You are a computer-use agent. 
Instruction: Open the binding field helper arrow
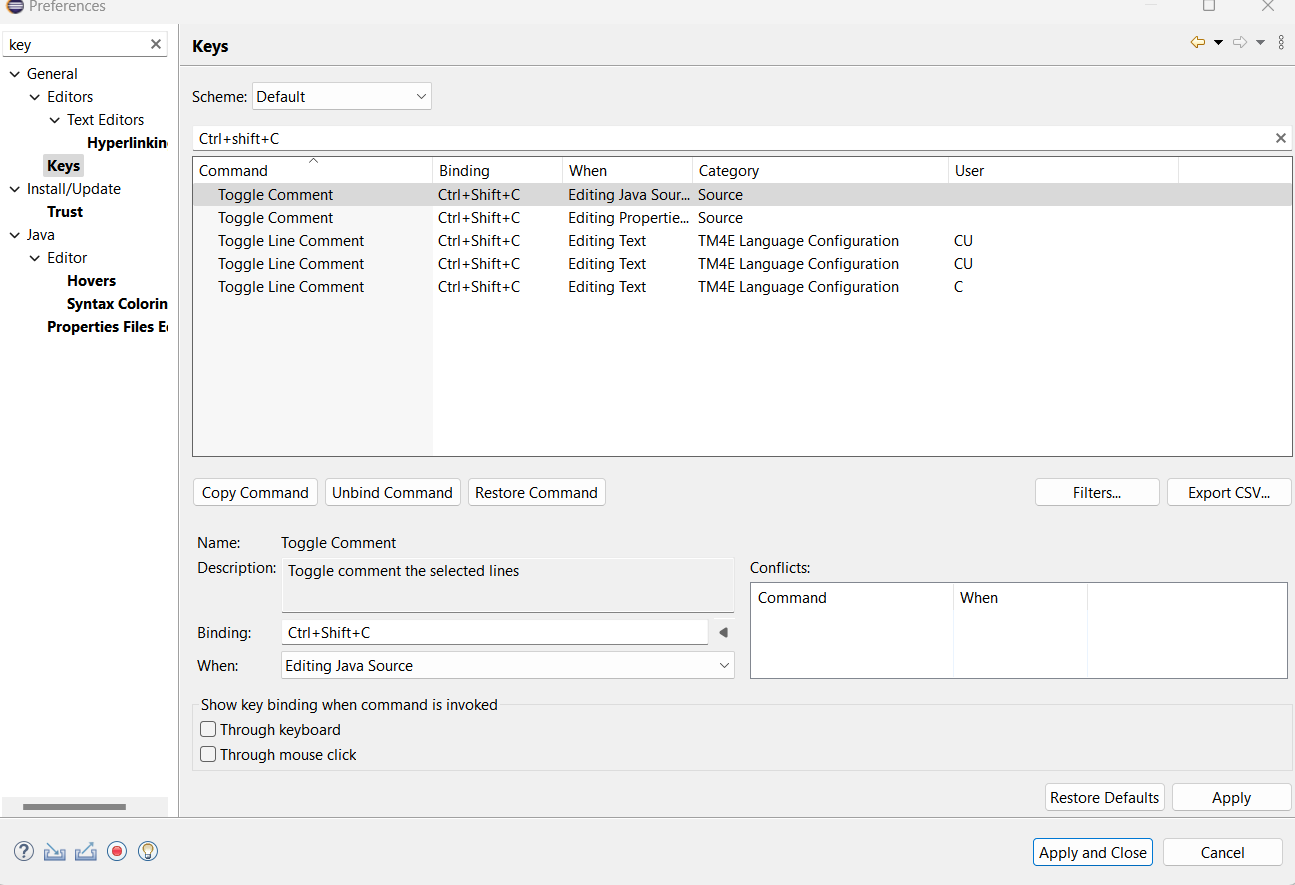[x=723, y=633]
